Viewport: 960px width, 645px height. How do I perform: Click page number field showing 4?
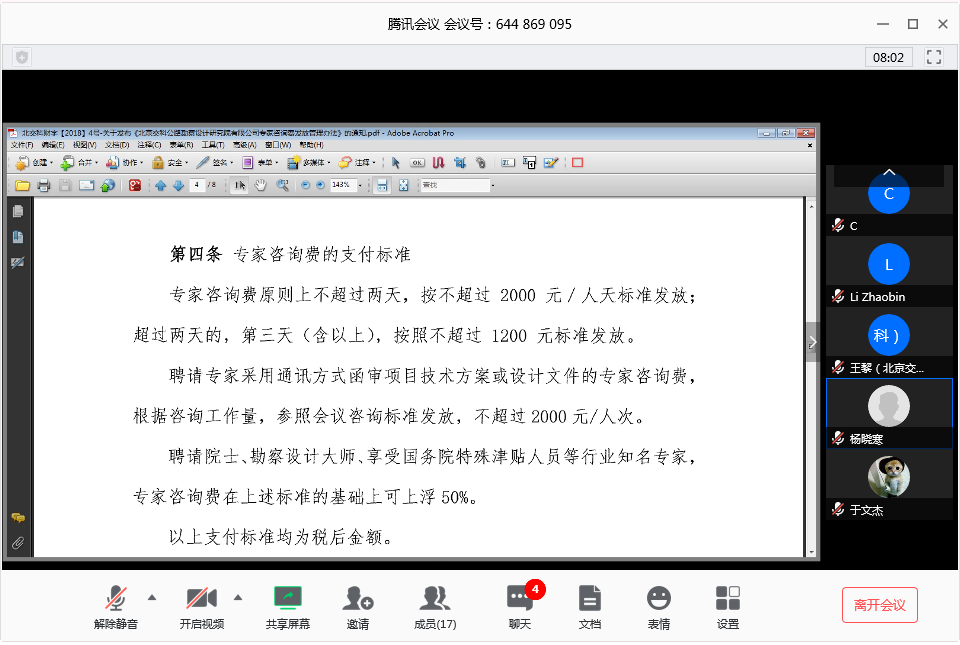point(197,185)
